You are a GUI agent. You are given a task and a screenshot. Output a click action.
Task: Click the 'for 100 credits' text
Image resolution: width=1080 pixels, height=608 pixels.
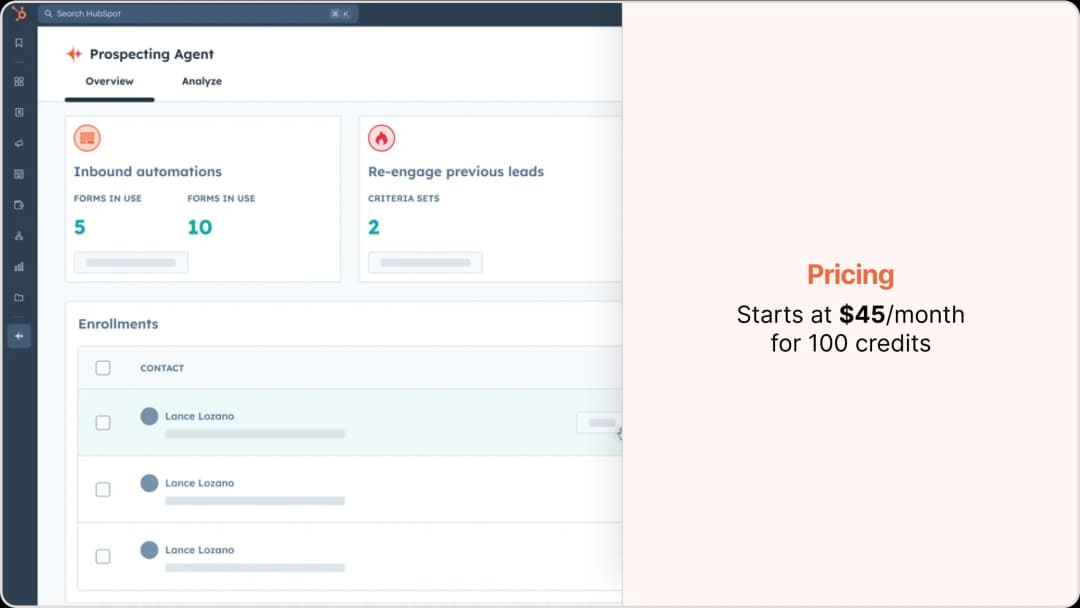click(851, 343)
